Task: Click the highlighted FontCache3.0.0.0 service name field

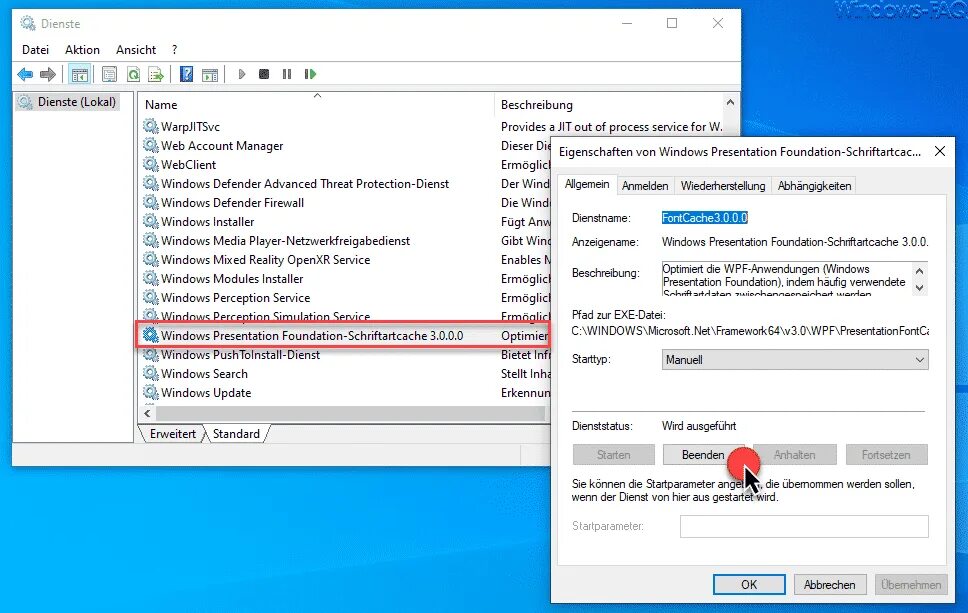Action: (x=704, y=218)
